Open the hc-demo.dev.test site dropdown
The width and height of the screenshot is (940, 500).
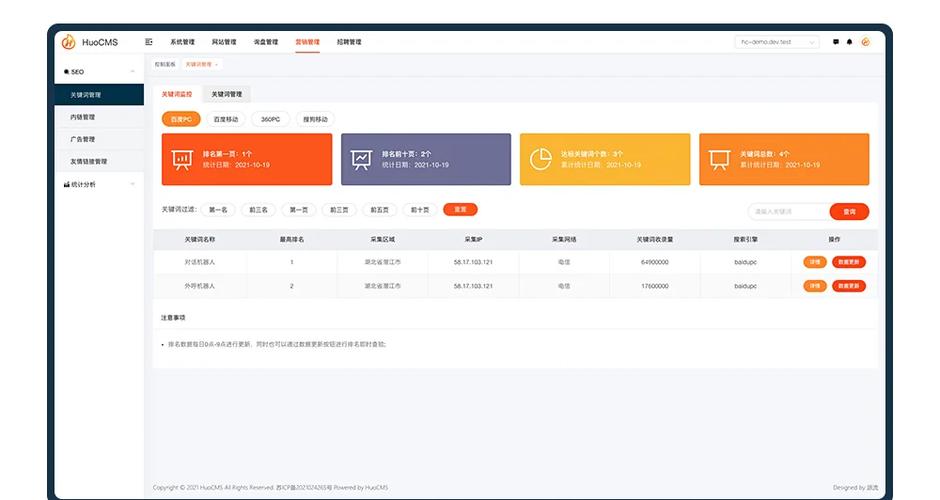tap(777, 42)
